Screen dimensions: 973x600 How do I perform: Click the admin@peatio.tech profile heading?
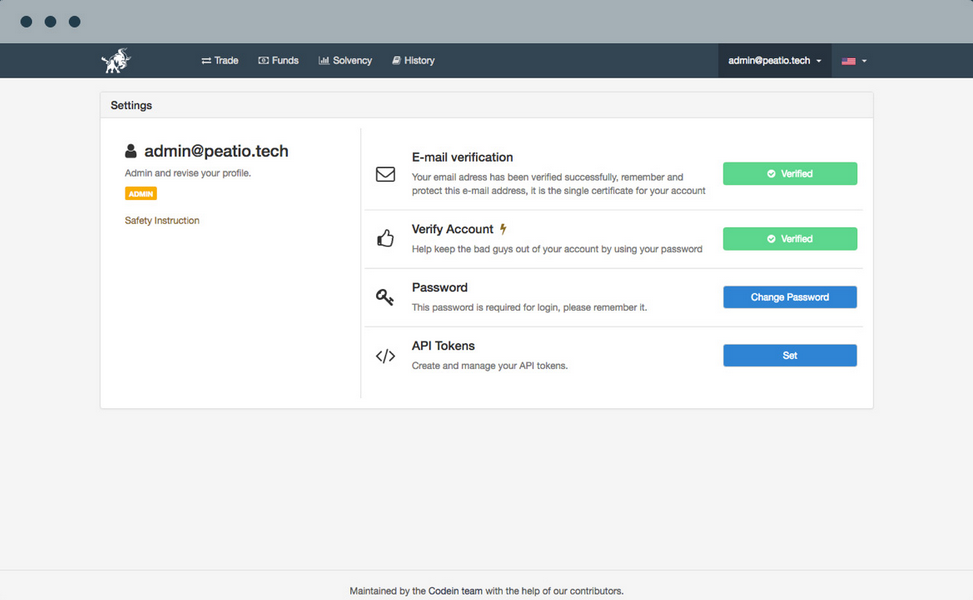(216, 151)
